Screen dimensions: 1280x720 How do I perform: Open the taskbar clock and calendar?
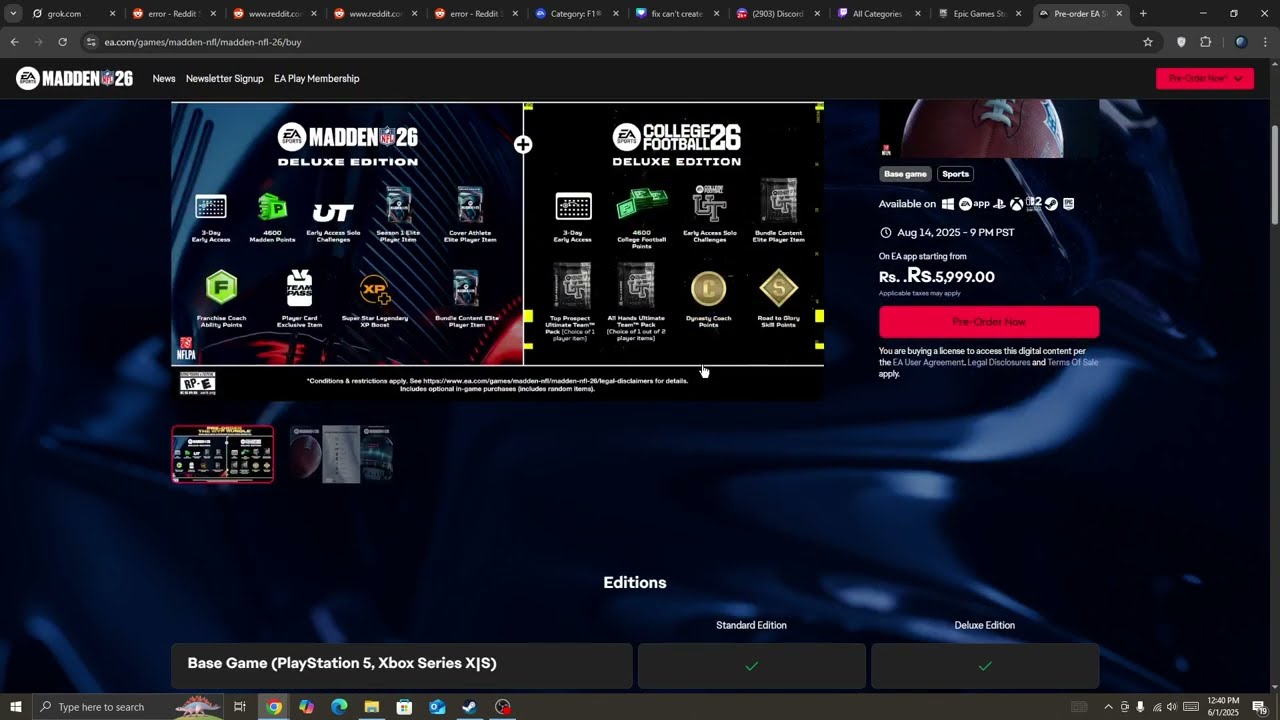1223,707
